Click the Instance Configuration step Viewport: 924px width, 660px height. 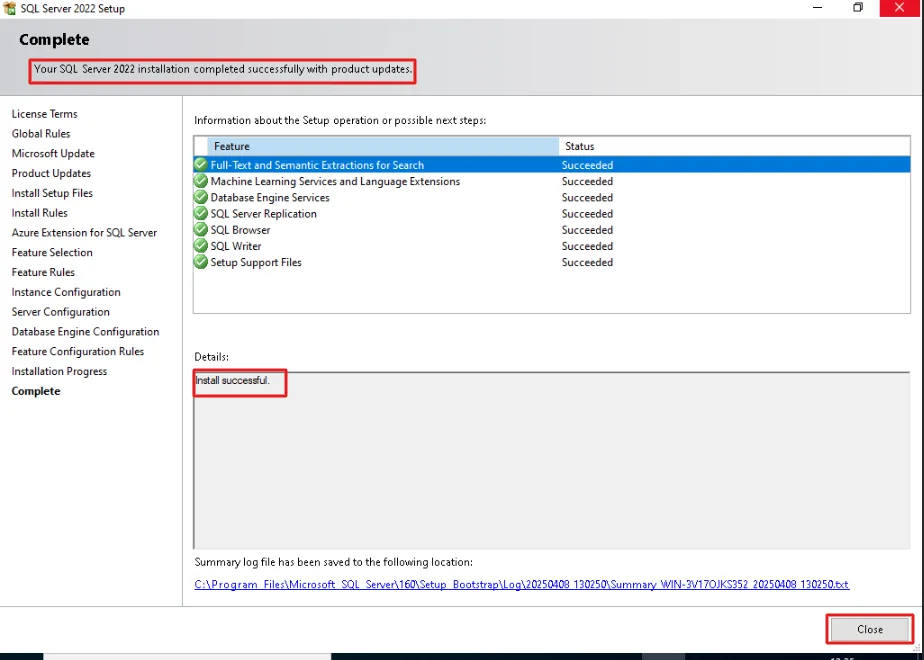click(x=66, y=292)
